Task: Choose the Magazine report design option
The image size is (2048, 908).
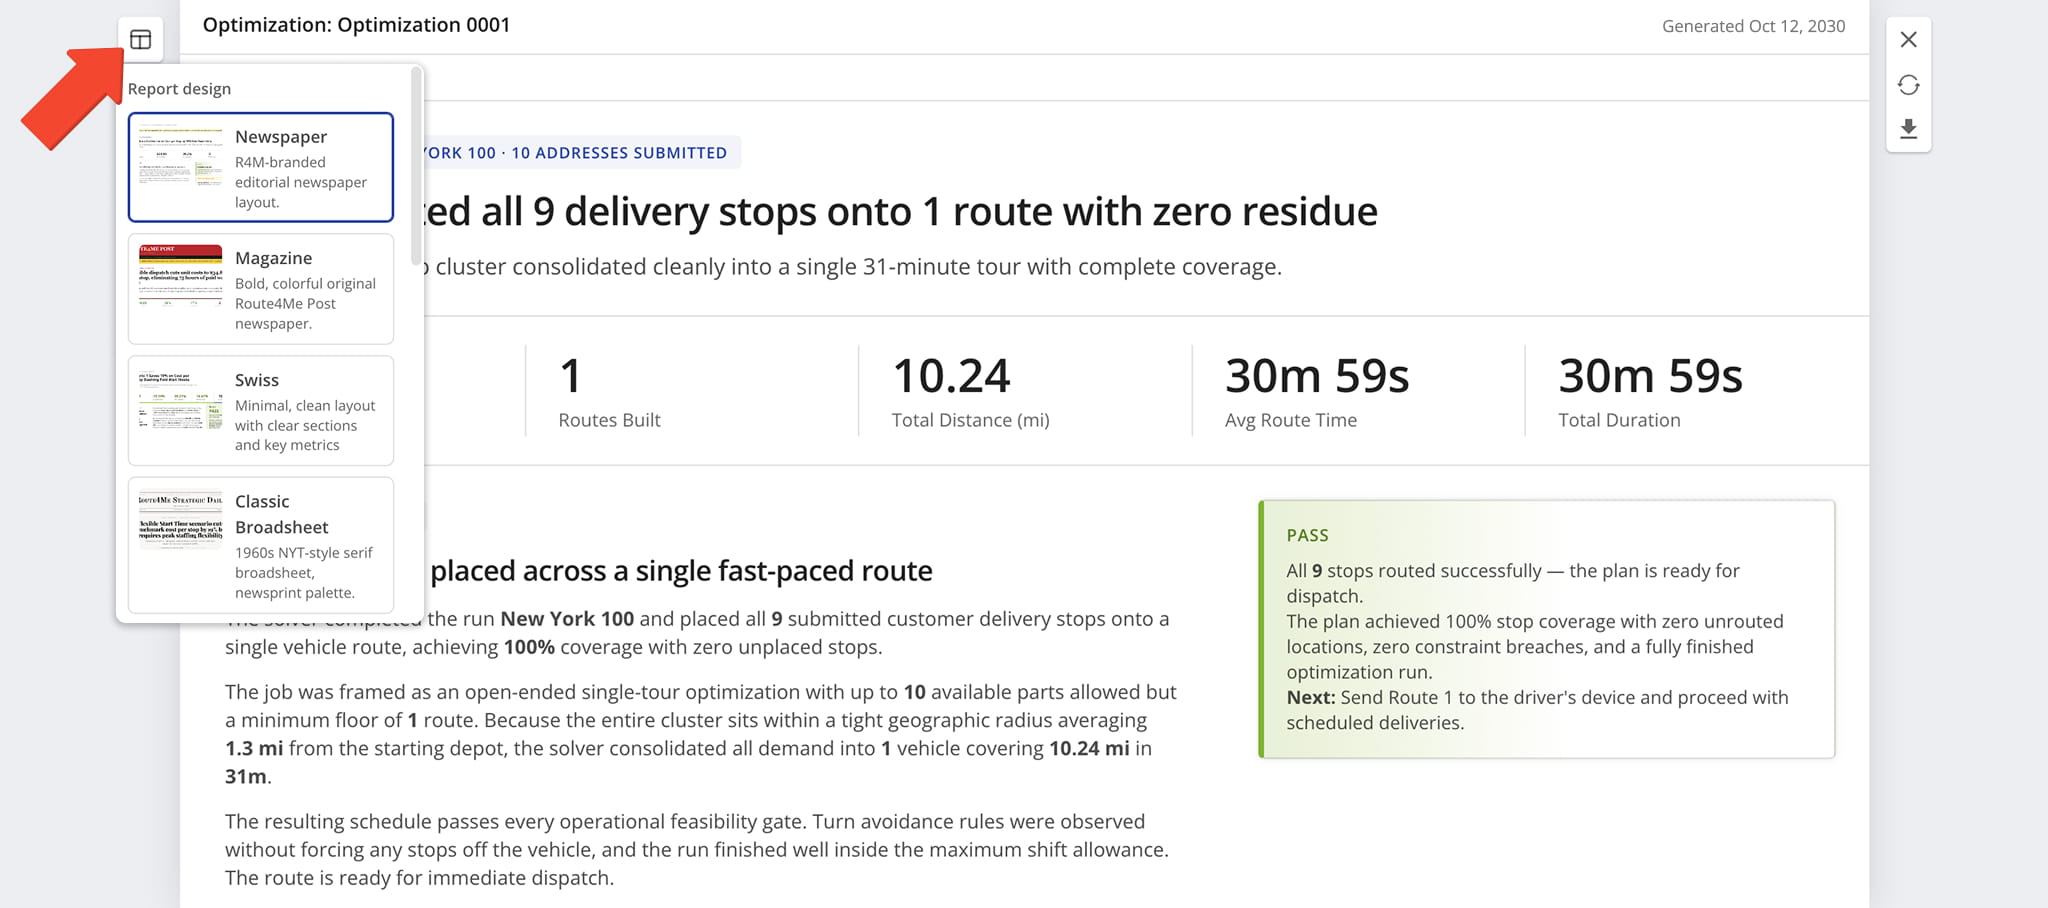Action: tap(261, 289)
